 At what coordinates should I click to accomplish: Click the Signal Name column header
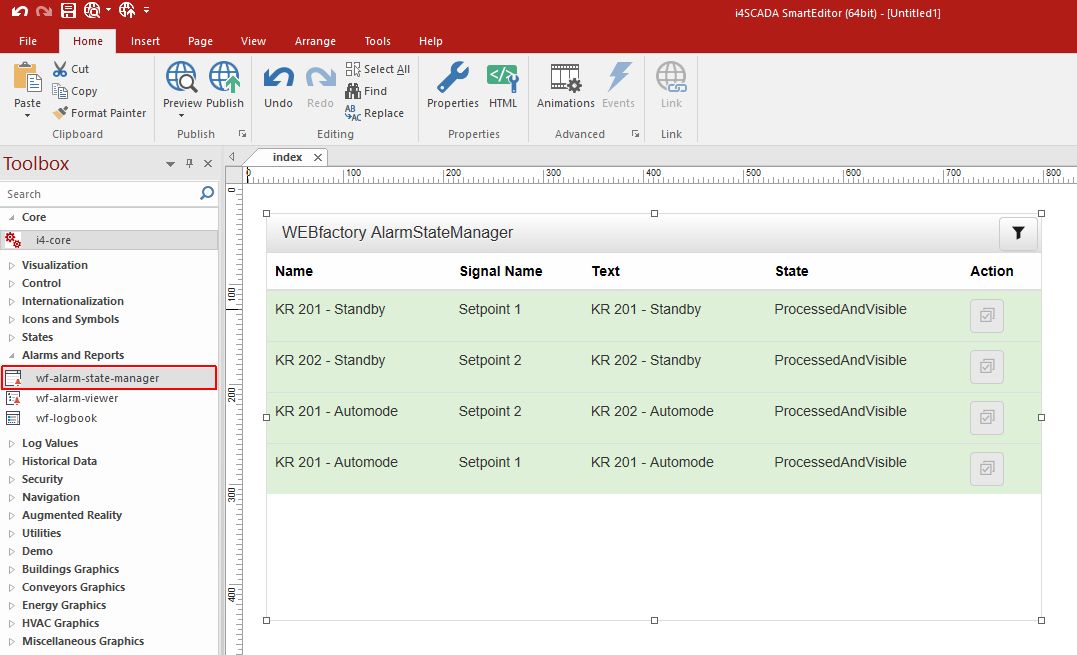(501, 271)
